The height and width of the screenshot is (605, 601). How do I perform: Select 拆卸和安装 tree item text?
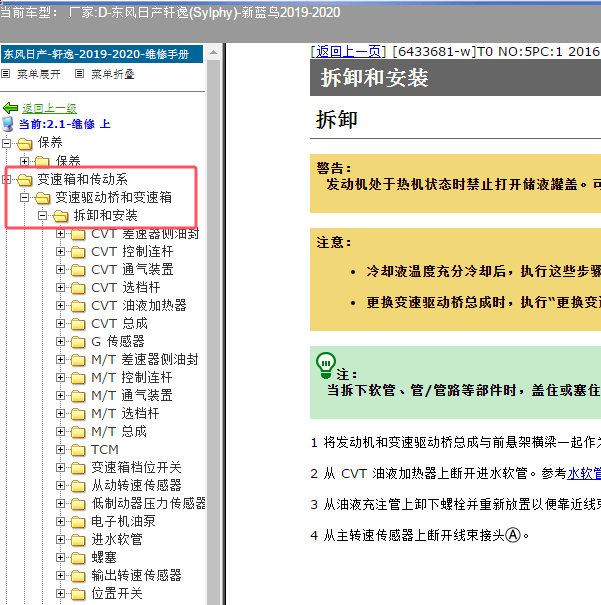106,215
